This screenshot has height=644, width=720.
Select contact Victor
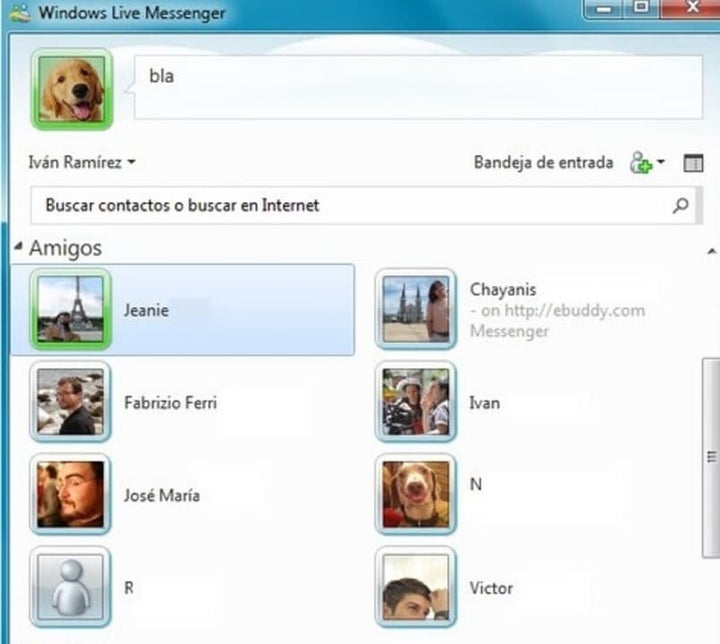(x=493, y=588)
